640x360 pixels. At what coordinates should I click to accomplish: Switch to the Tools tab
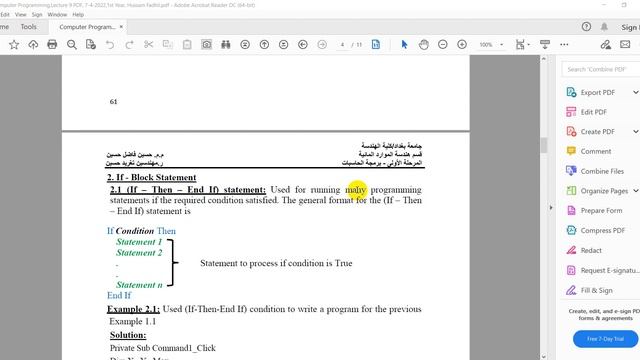click(29, 27)
